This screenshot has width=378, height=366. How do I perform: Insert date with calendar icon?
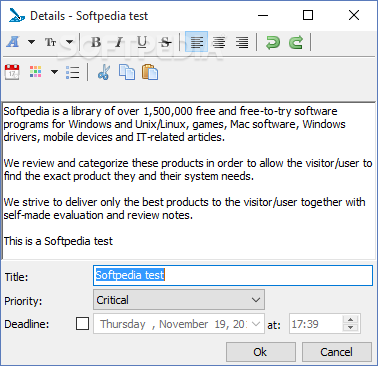12,72
